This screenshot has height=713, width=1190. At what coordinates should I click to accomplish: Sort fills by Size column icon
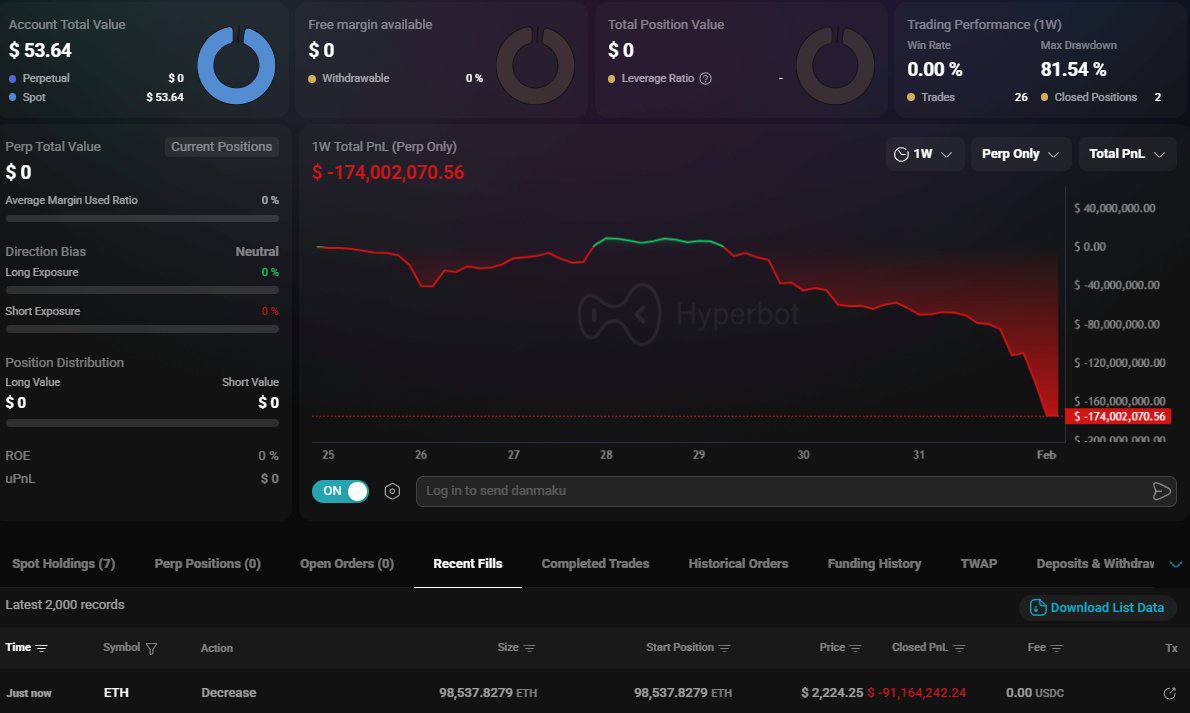(x=529, y=648)
